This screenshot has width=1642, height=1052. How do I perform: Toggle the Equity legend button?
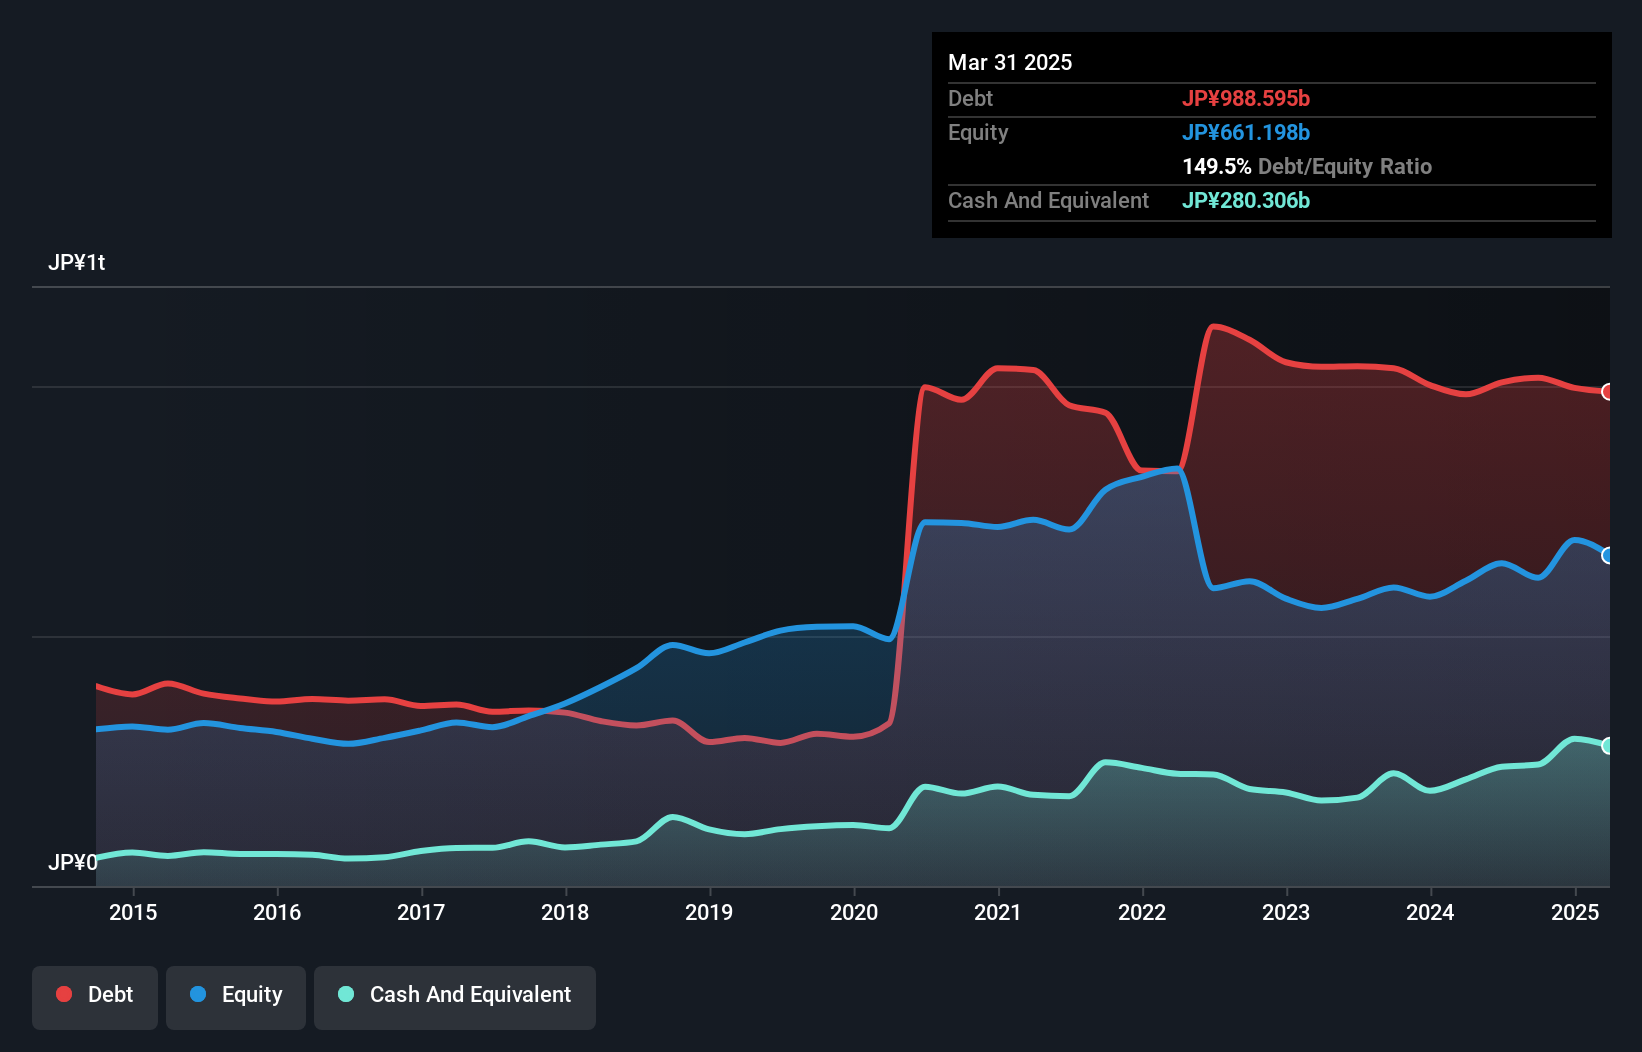236,997
